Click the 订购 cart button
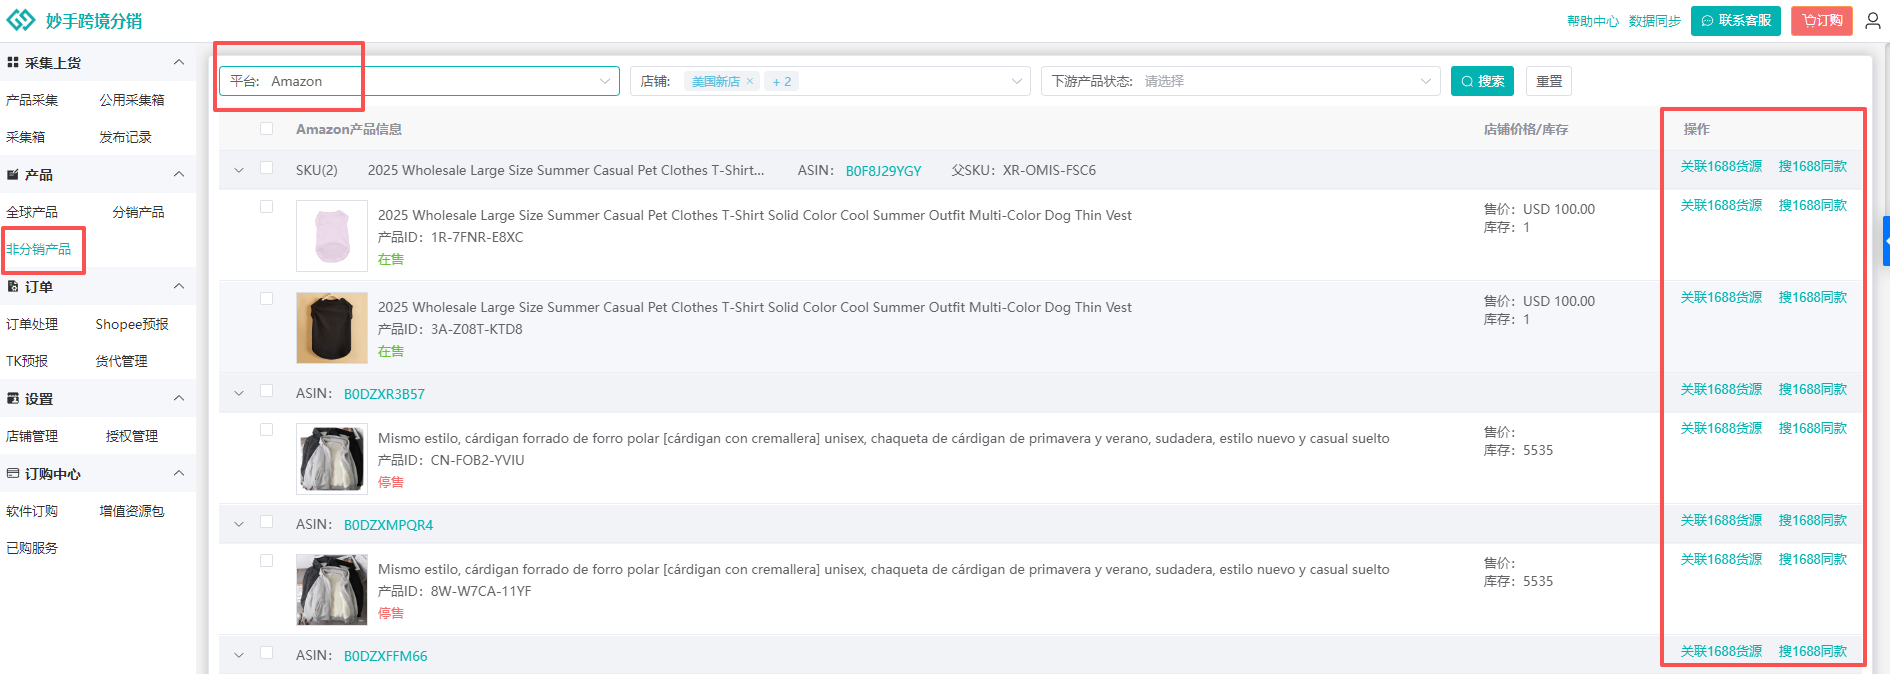 1821,21
